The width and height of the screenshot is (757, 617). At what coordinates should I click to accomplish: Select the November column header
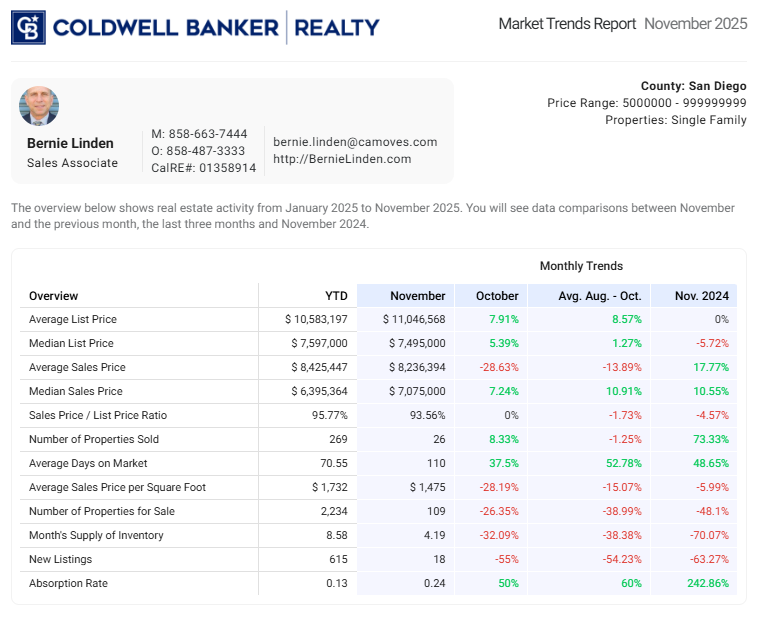(x=417, y=296)
